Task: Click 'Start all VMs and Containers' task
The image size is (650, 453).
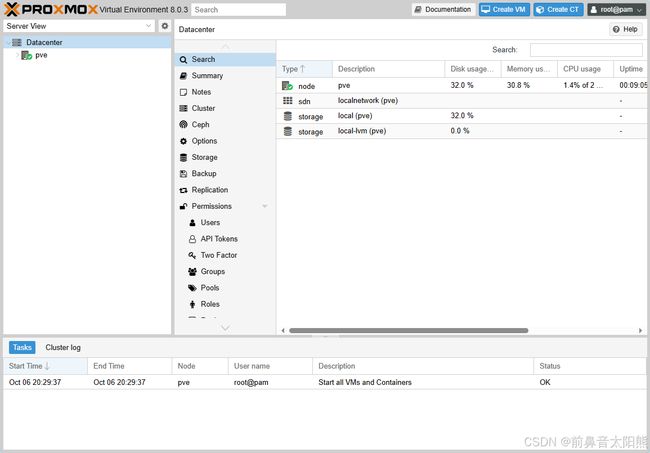Action: click(x=365, y=382)
